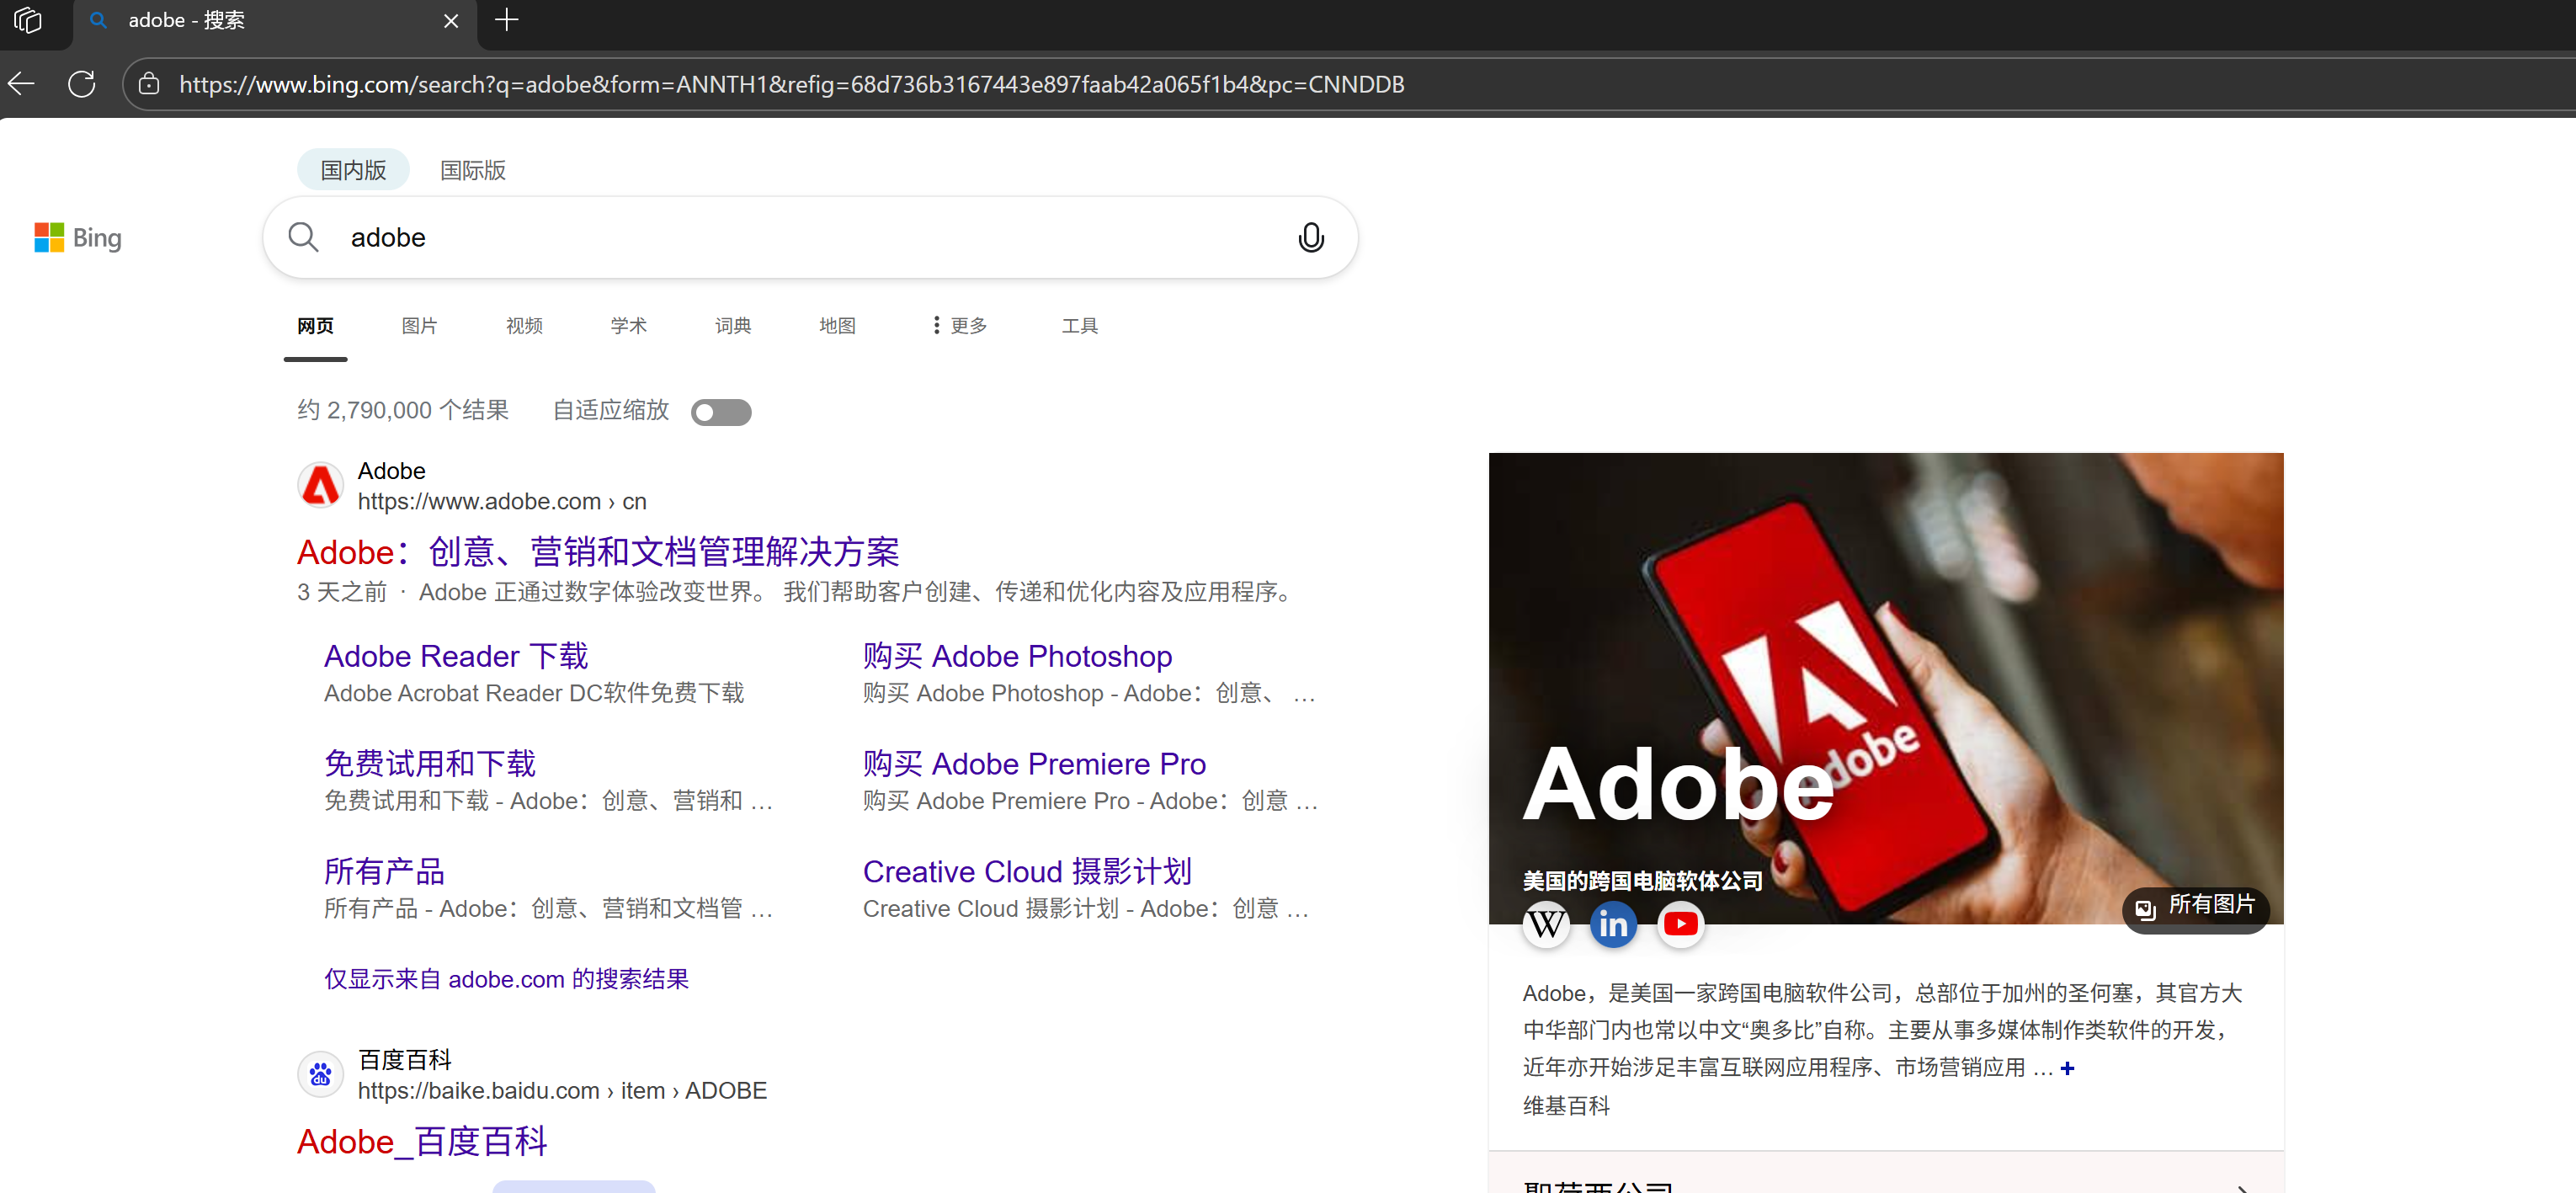Click 所有图片 button on Adobe image
The image size is (2576, 1193).
click(x=2195, y=906)
